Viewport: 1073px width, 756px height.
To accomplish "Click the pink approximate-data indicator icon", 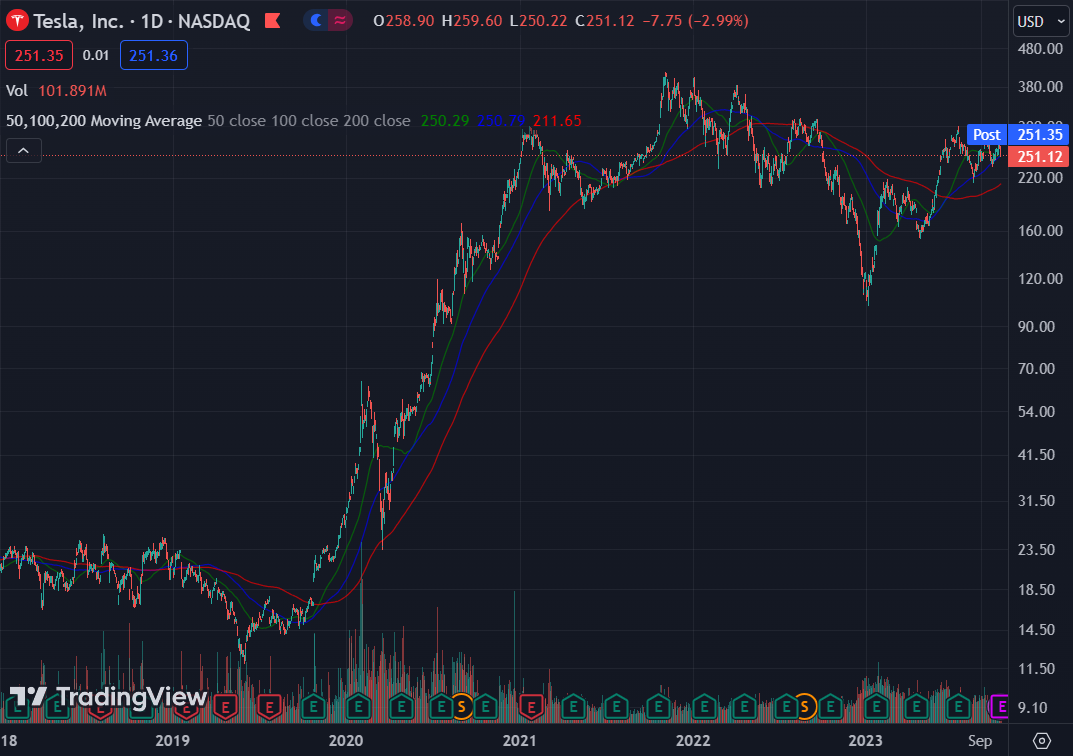I will click(x=340, y=21).
